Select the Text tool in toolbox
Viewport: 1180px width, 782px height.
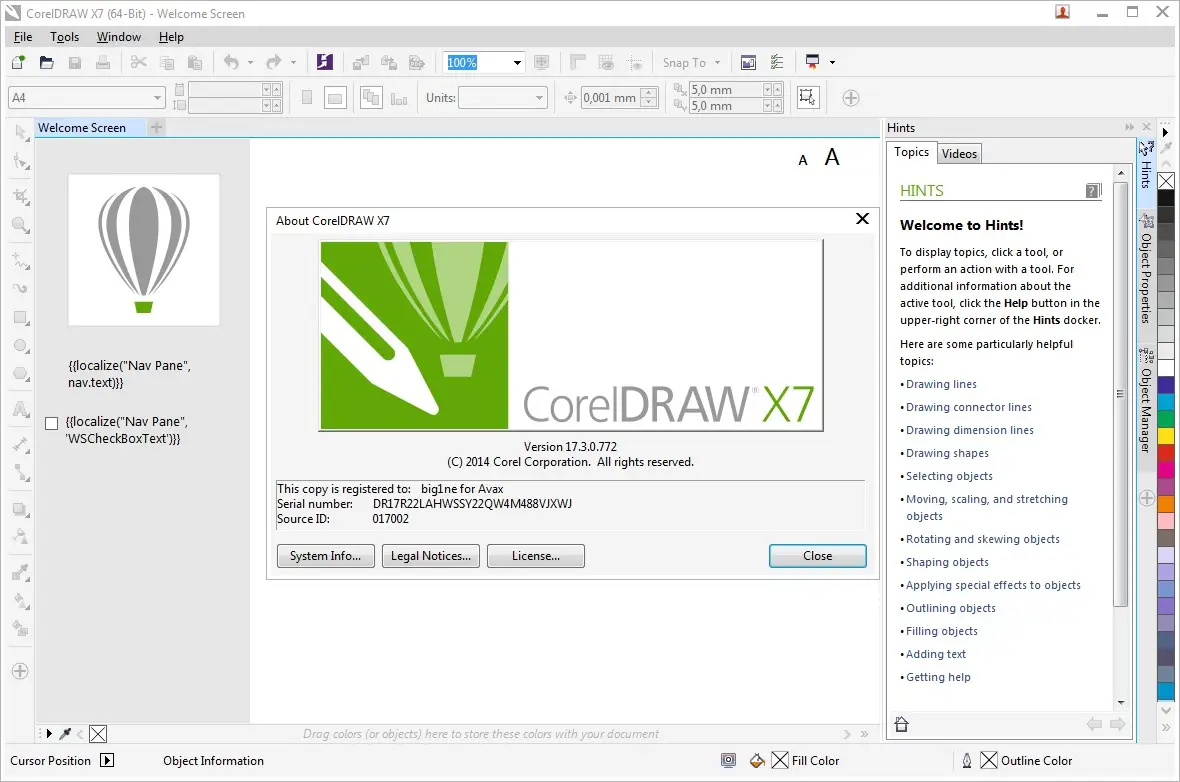[x=21, y=409]
